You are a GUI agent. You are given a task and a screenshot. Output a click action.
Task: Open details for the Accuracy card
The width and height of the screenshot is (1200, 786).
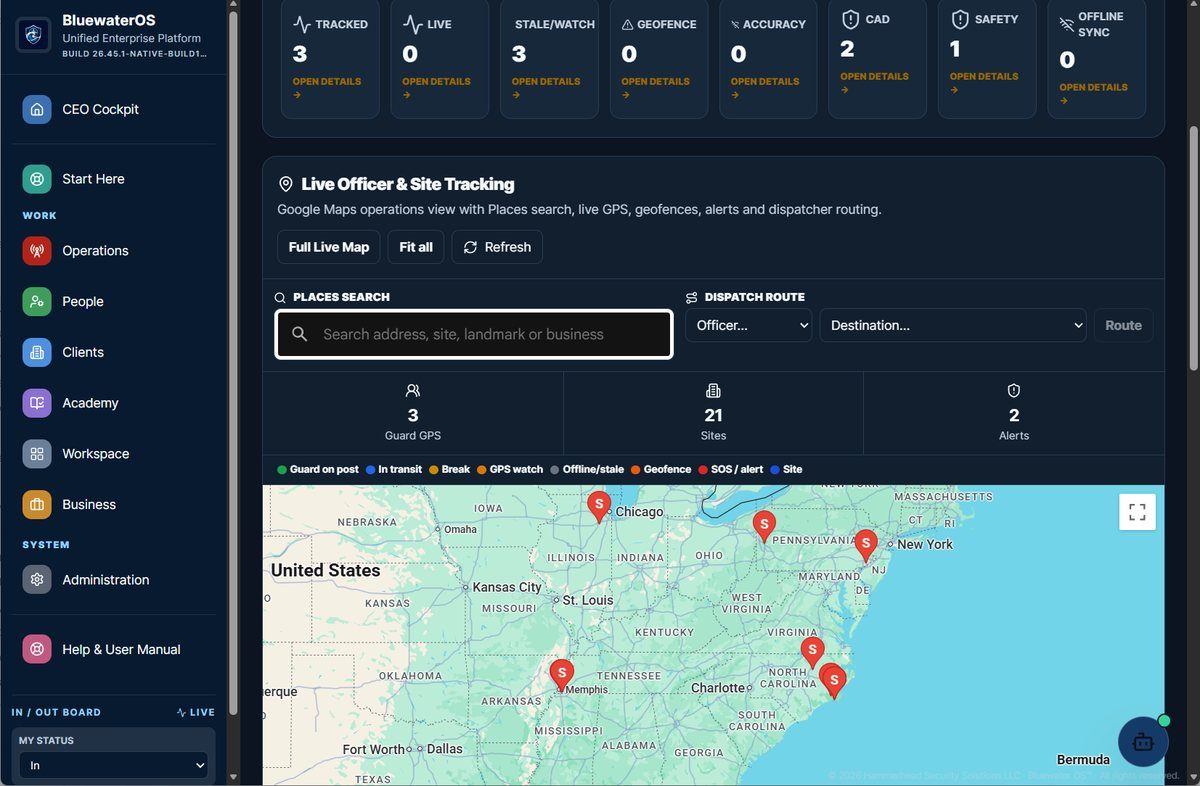[765, 88]
